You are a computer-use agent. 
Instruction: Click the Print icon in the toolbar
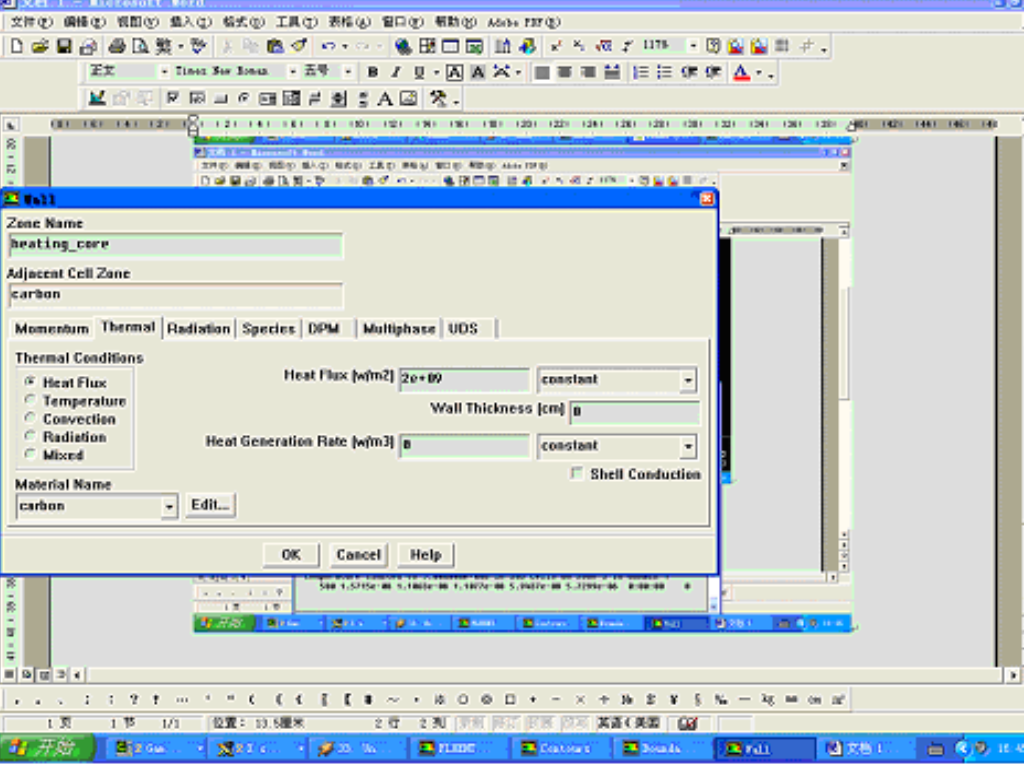[117, 46]
